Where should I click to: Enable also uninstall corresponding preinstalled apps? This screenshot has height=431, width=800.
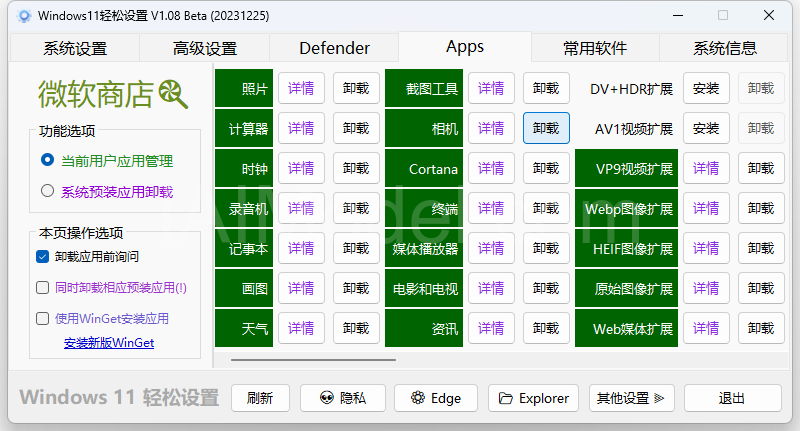click(x=43, y=288)
